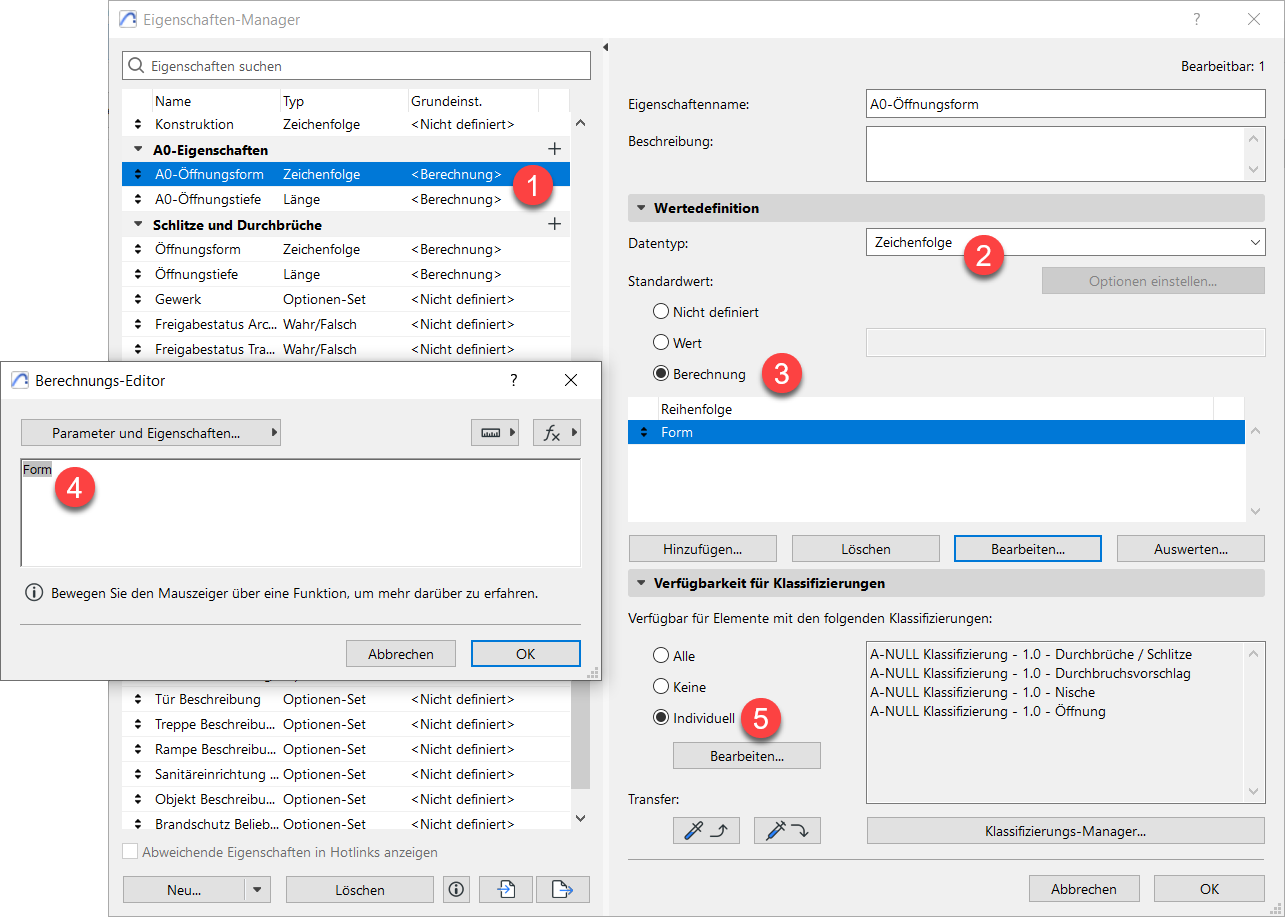The height and width of the screenshot is (917, 1285).
Task: Sort list by Typ column header
Action: pos(343,101)
